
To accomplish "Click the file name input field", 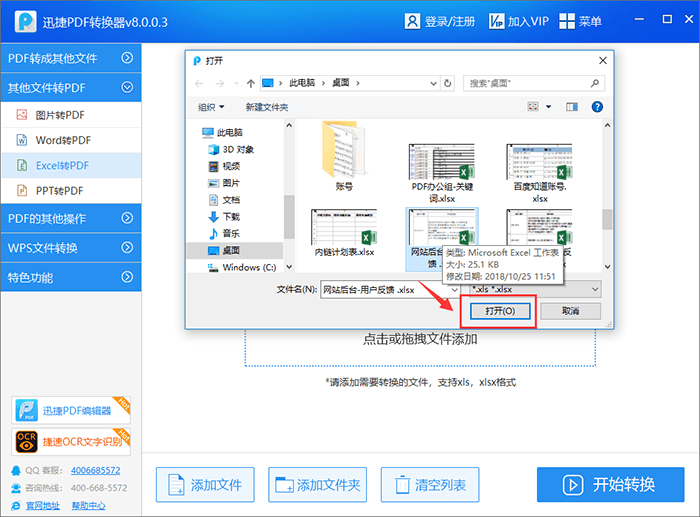I will point(385,290).
